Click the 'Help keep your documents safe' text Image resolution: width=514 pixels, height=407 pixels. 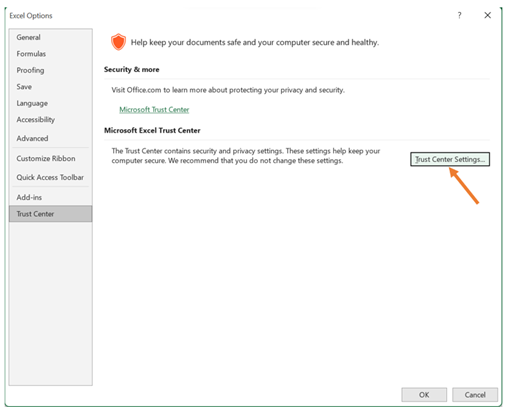click(255, 42)
